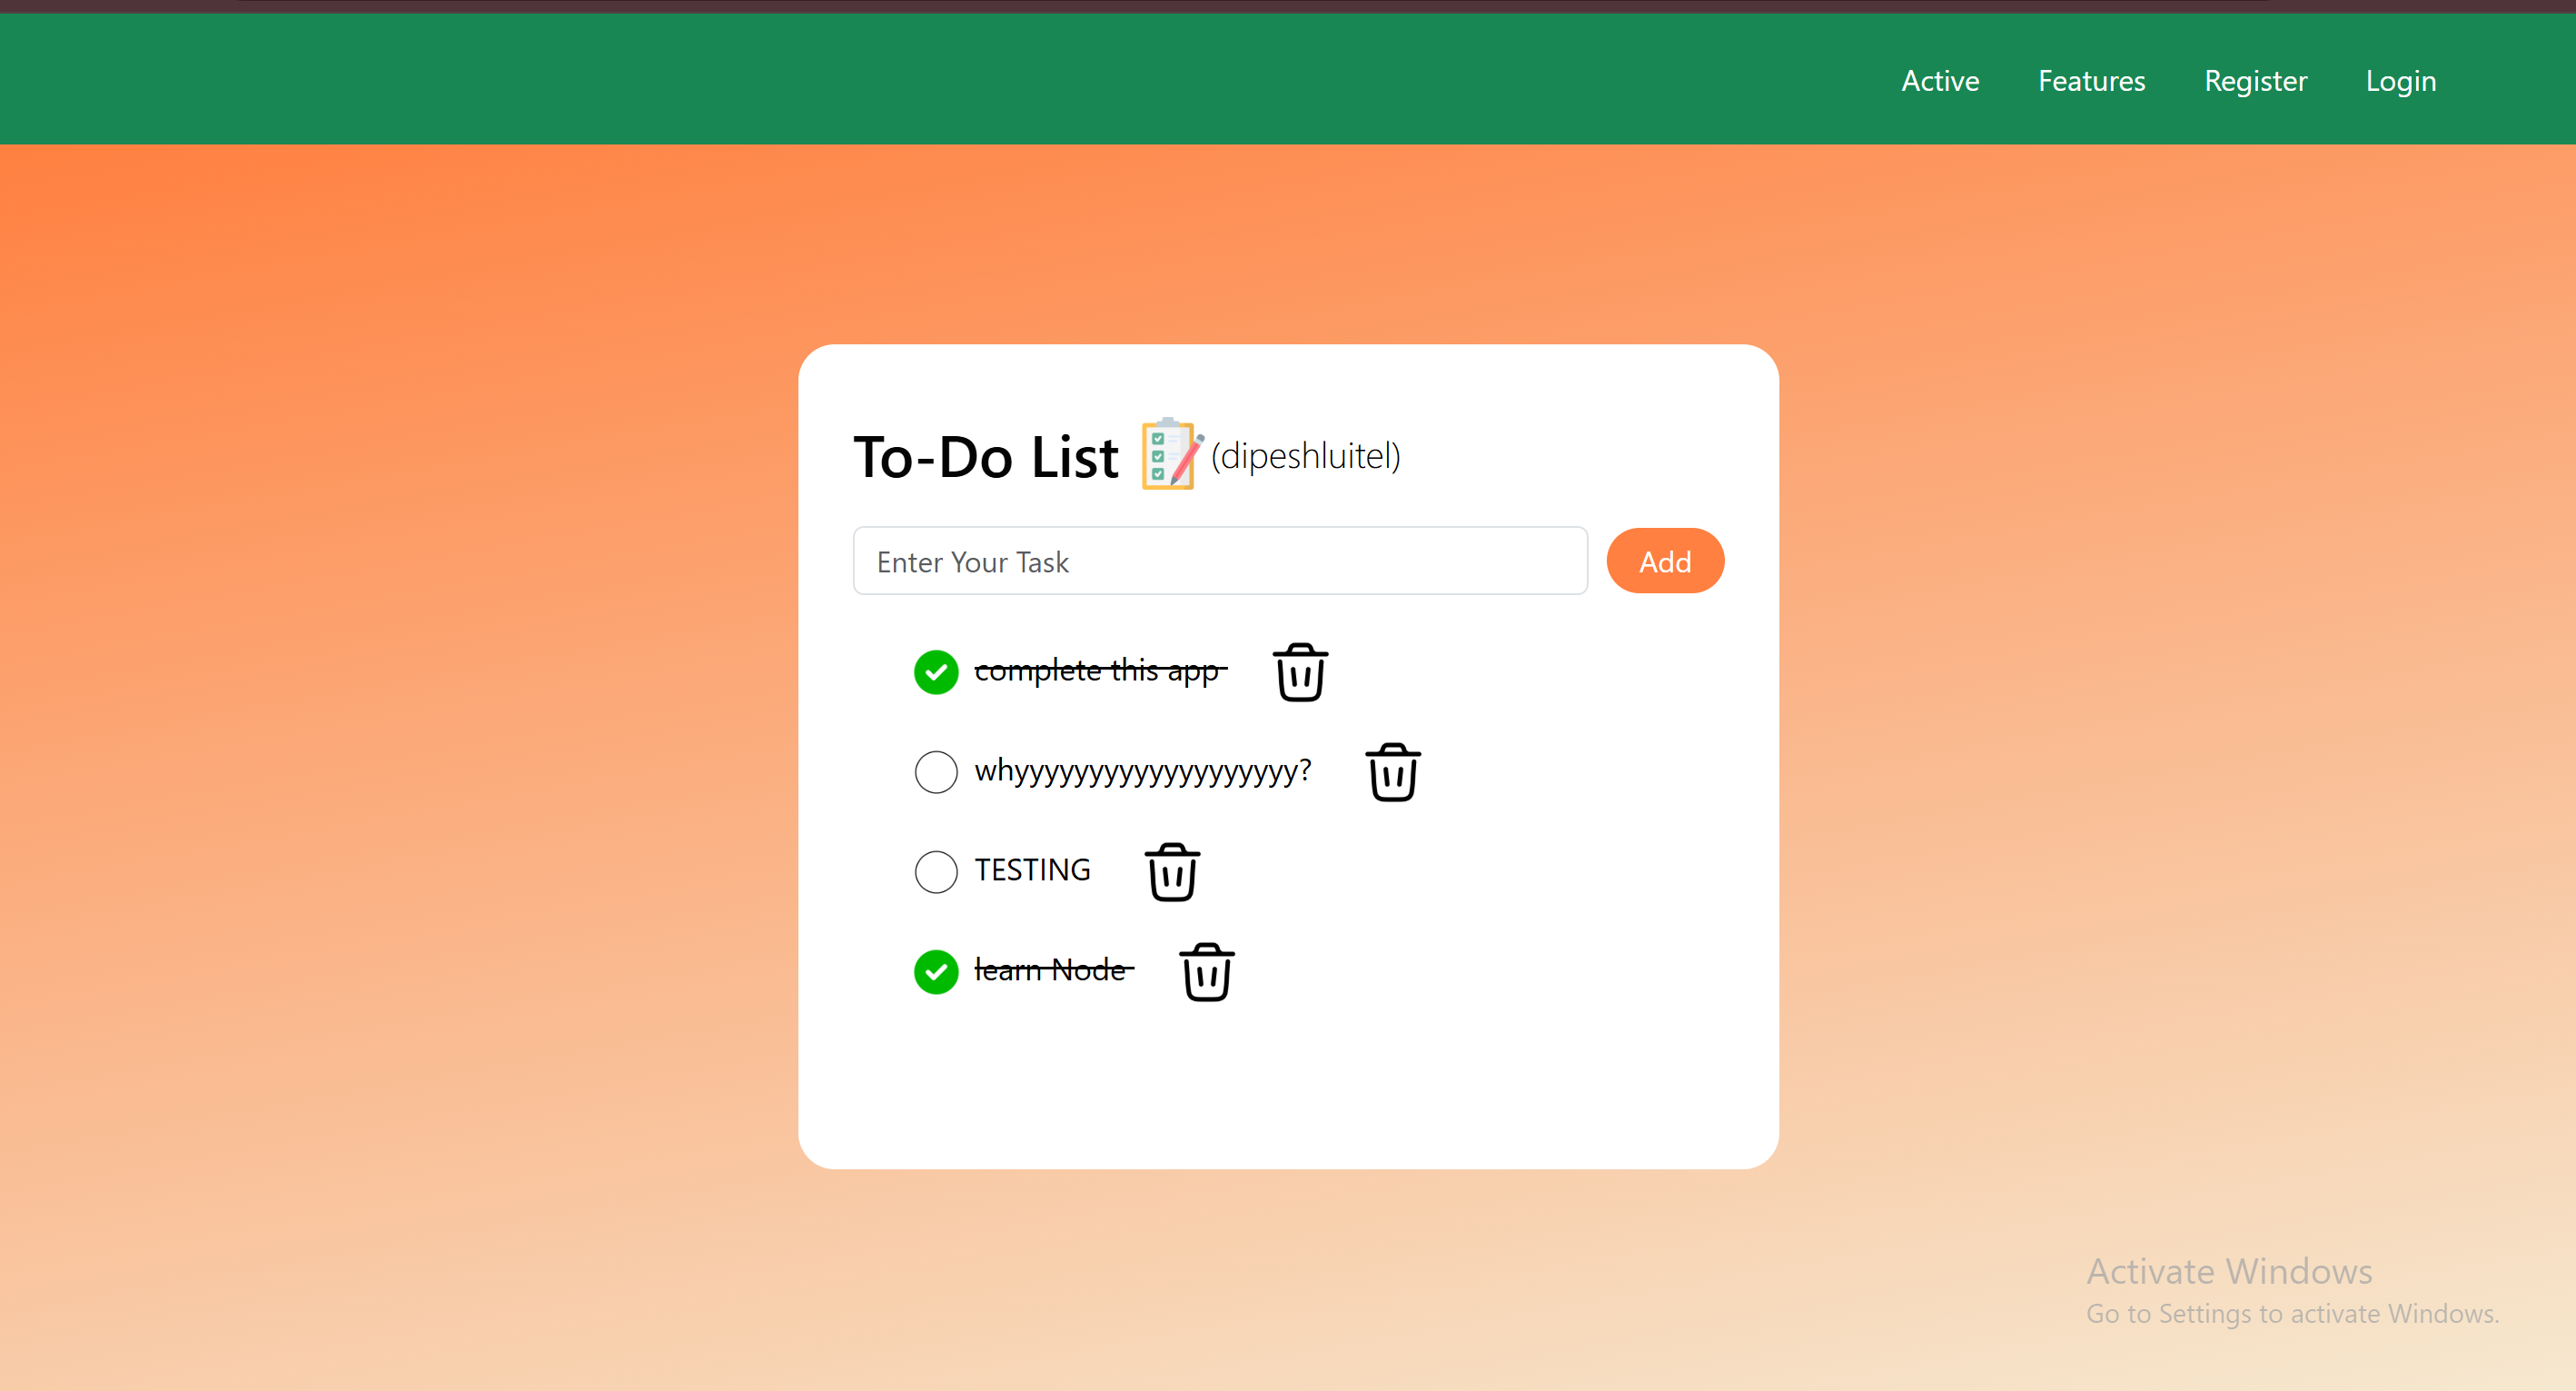Mark 'whyyyyyyyyyyyyyyyyyy?' task as done
The height and width of the screenshot is (1391, 2576).
click(936, 772)
